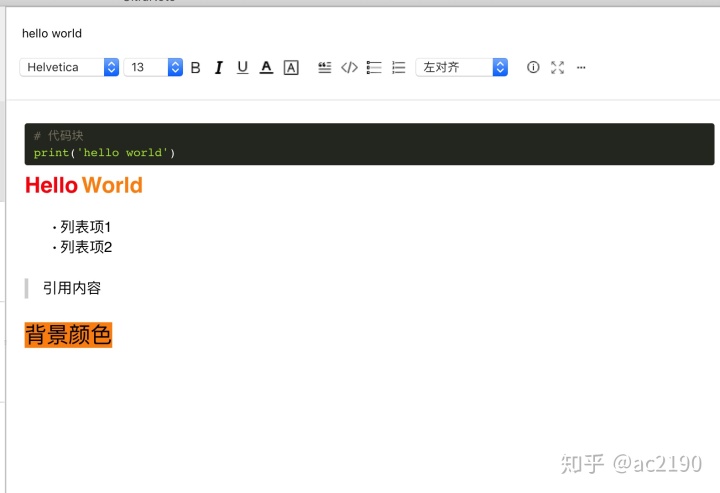Toggle bold formatting
This screenshot has height=493, width=720.
click(x=195, y=67)
